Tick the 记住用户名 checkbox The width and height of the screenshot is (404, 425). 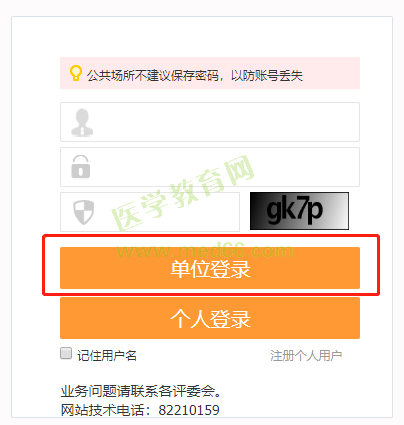(66, 353)
